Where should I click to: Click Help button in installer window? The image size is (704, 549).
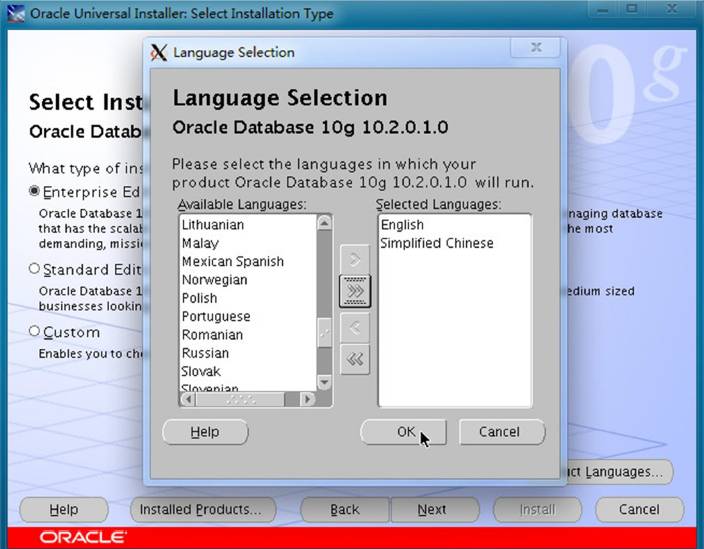[x=64, y=509]
